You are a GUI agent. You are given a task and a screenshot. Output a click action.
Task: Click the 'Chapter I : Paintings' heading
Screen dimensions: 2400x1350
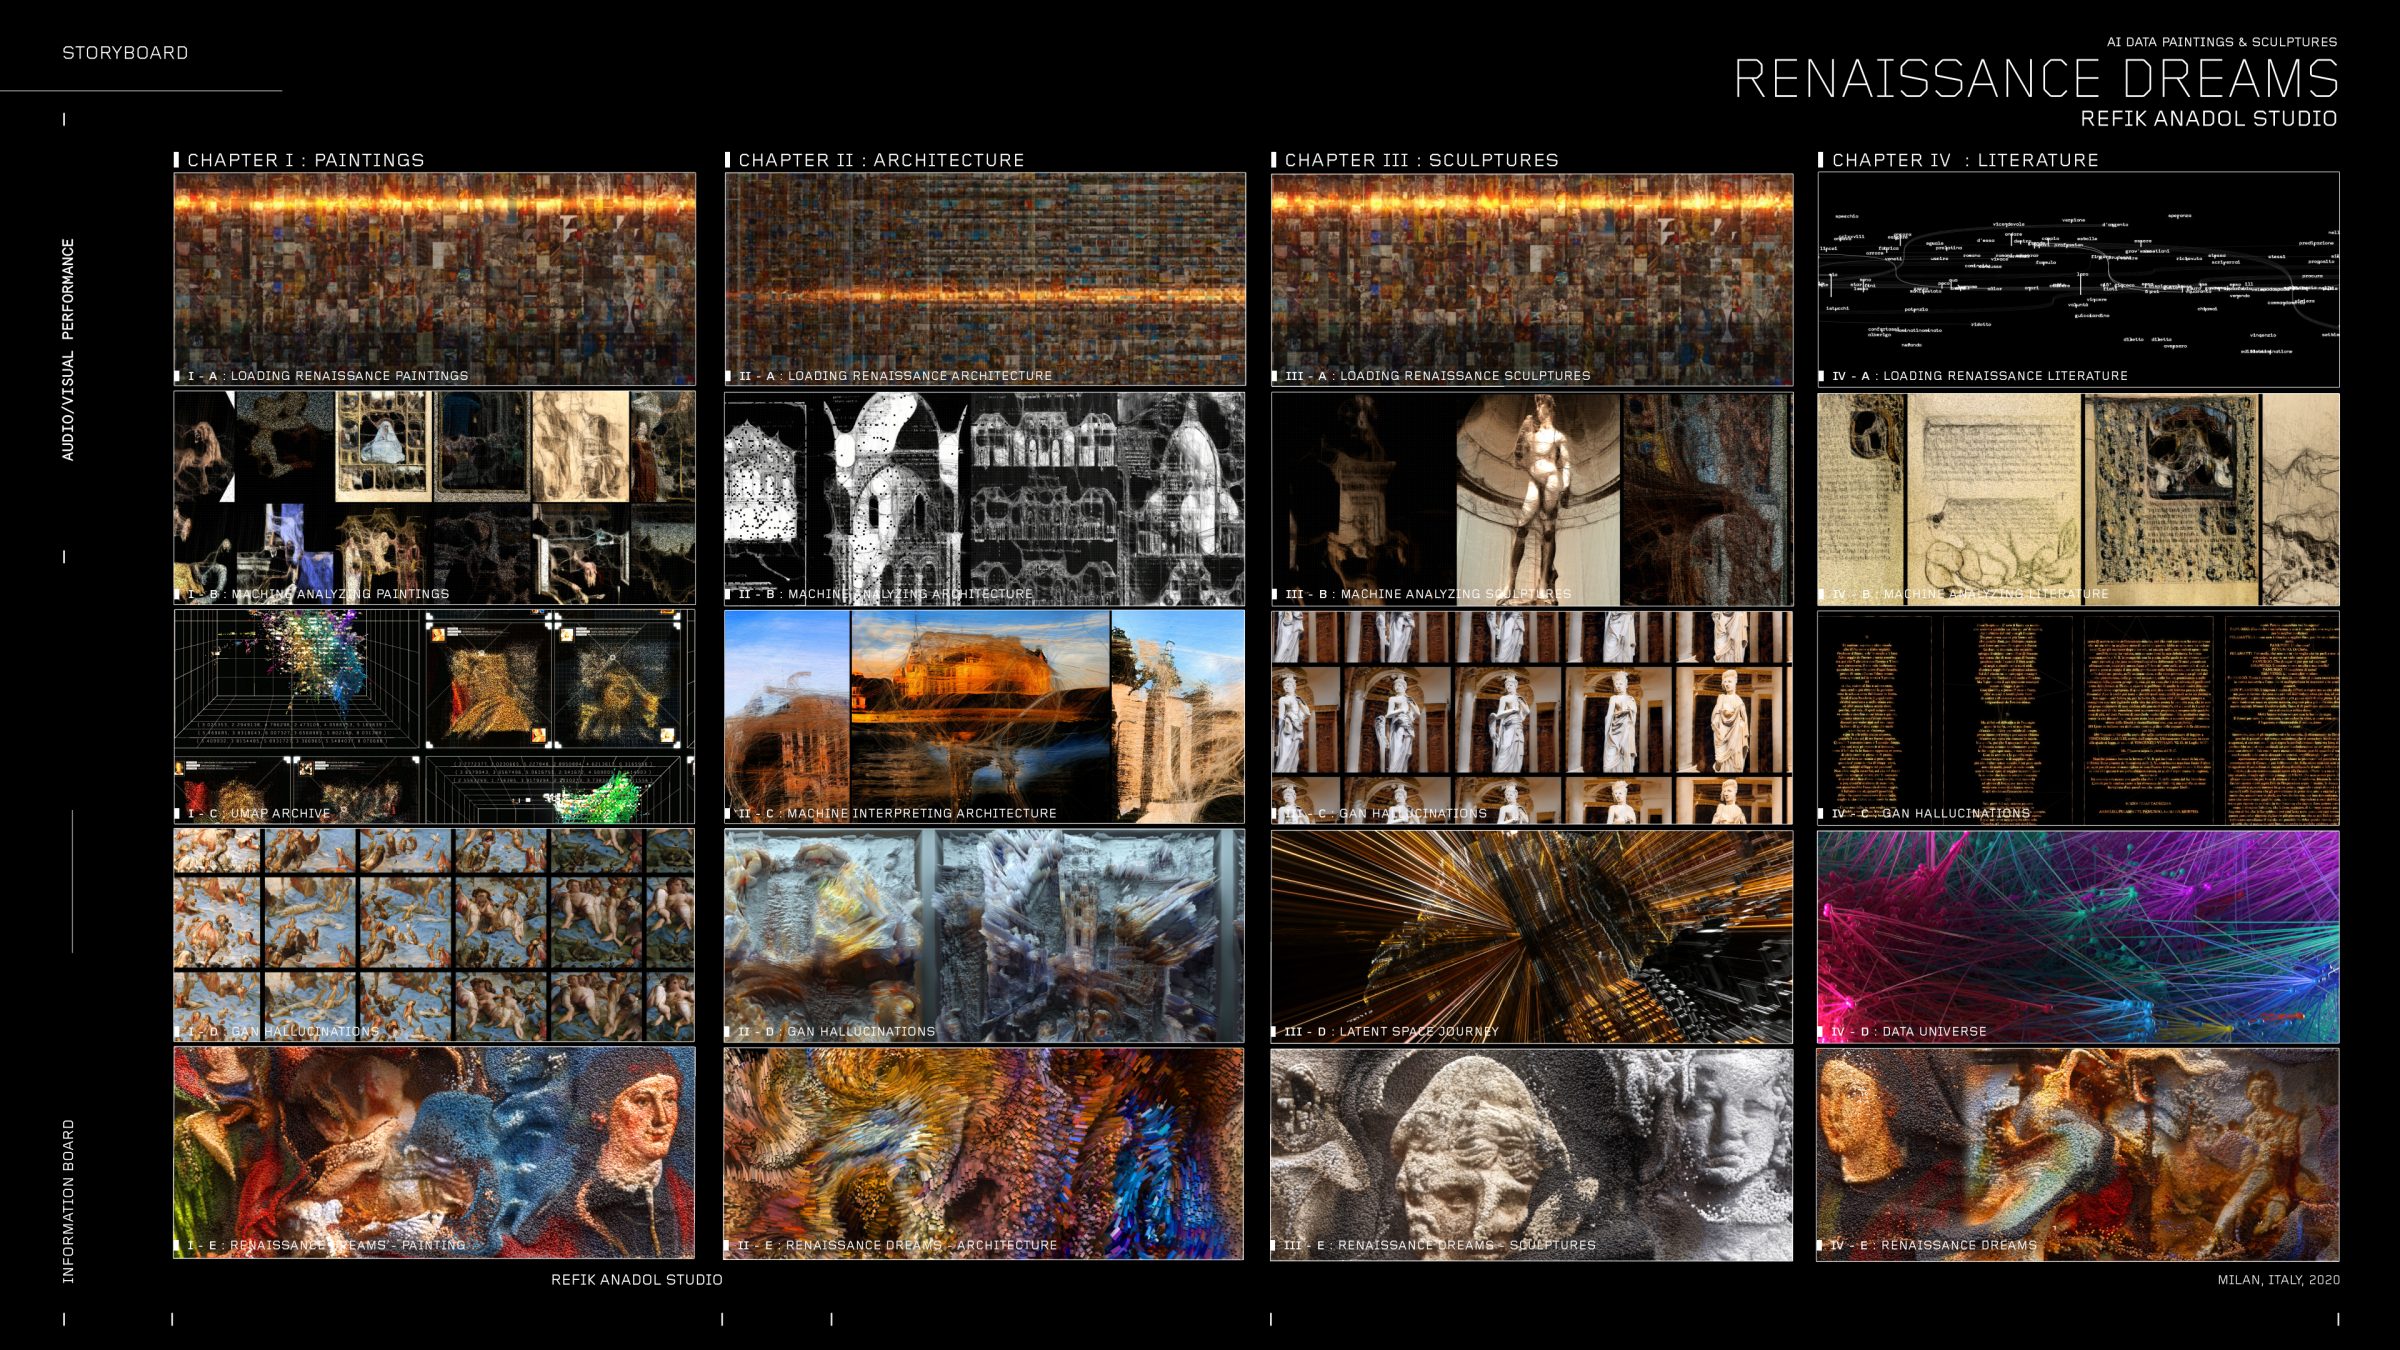point(306,160)
